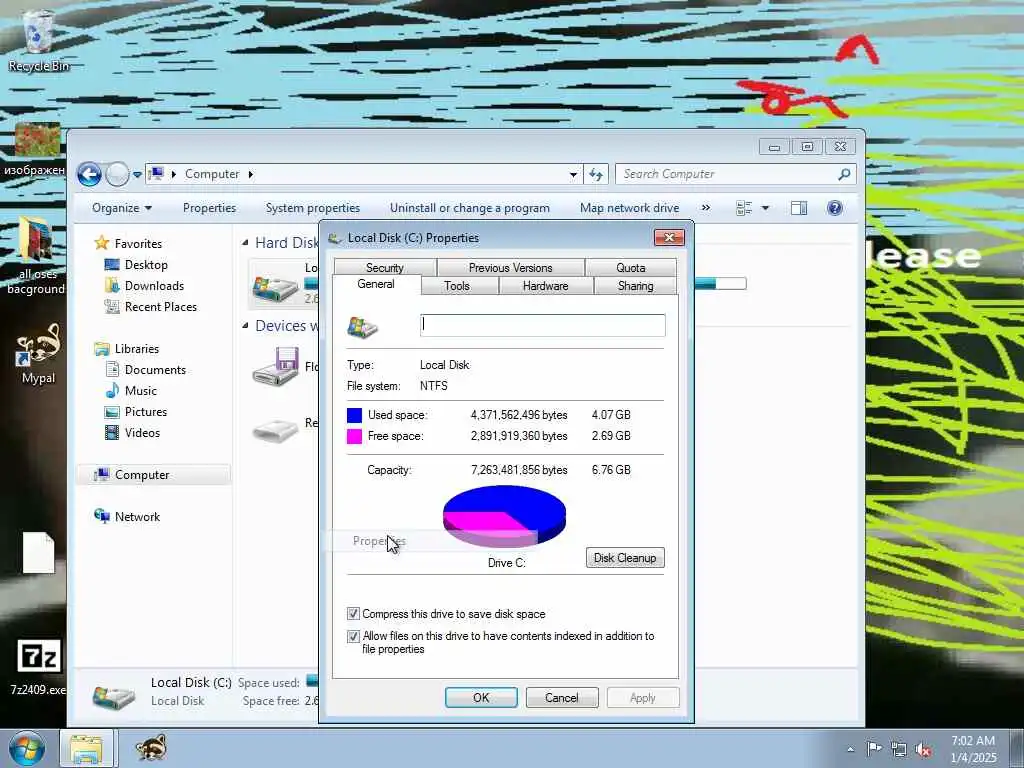The image size is (1024, 768).
Task: Select Network in navigation pane
Action: pos(137,517)
